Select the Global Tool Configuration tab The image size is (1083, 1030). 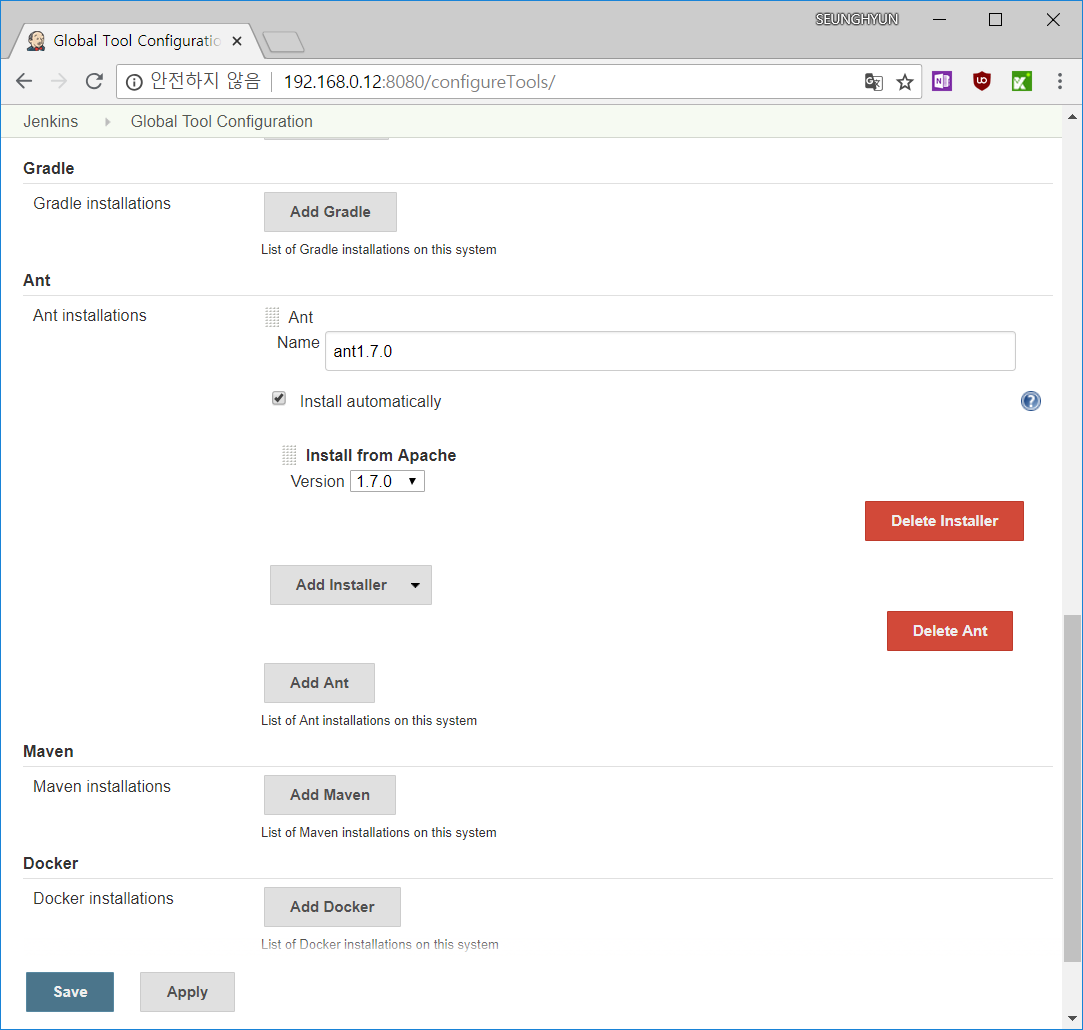click(x=136, y=41)
